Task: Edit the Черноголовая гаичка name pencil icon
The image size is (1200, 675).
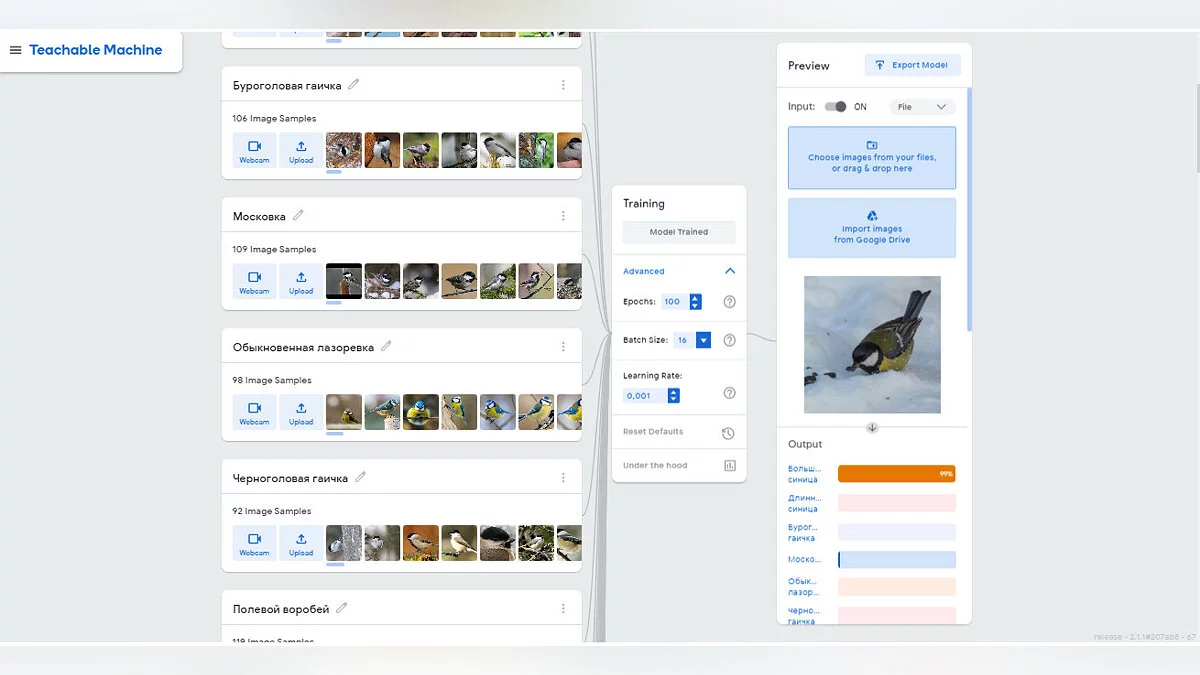Action: pyautogui.click(x=360, y=478)
